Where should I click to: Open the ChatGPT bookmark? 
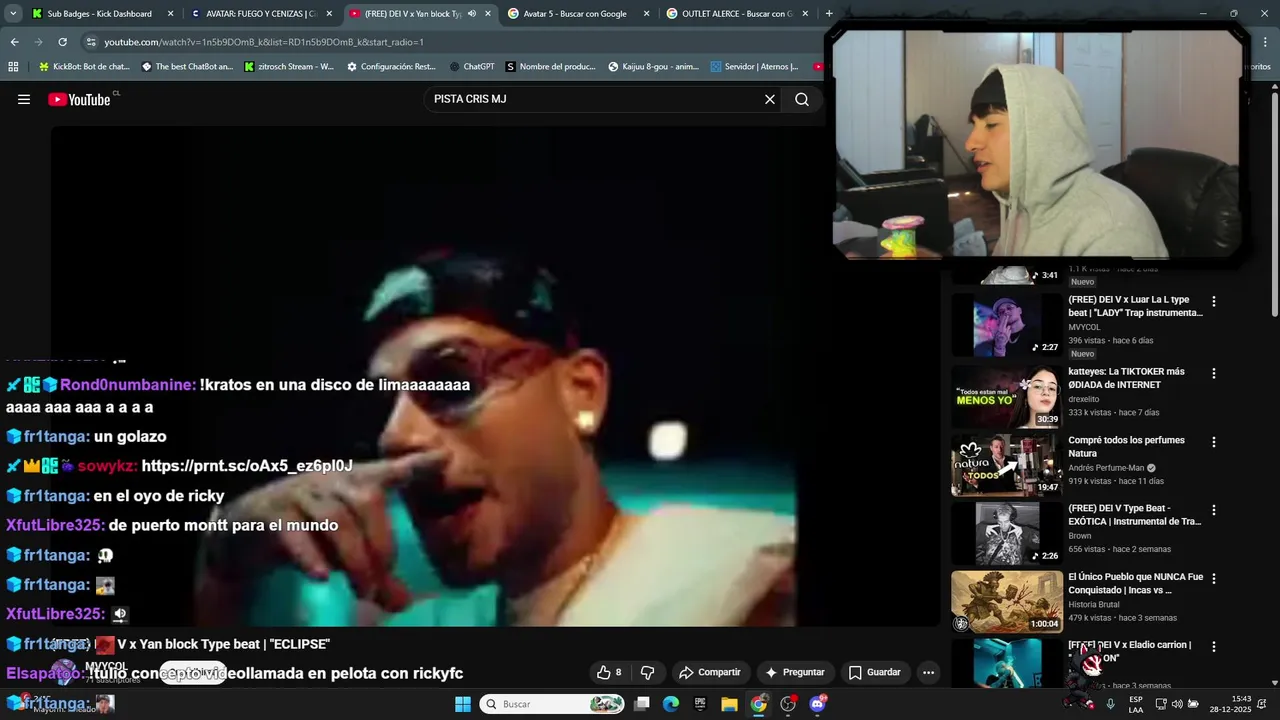coord(472,67)
